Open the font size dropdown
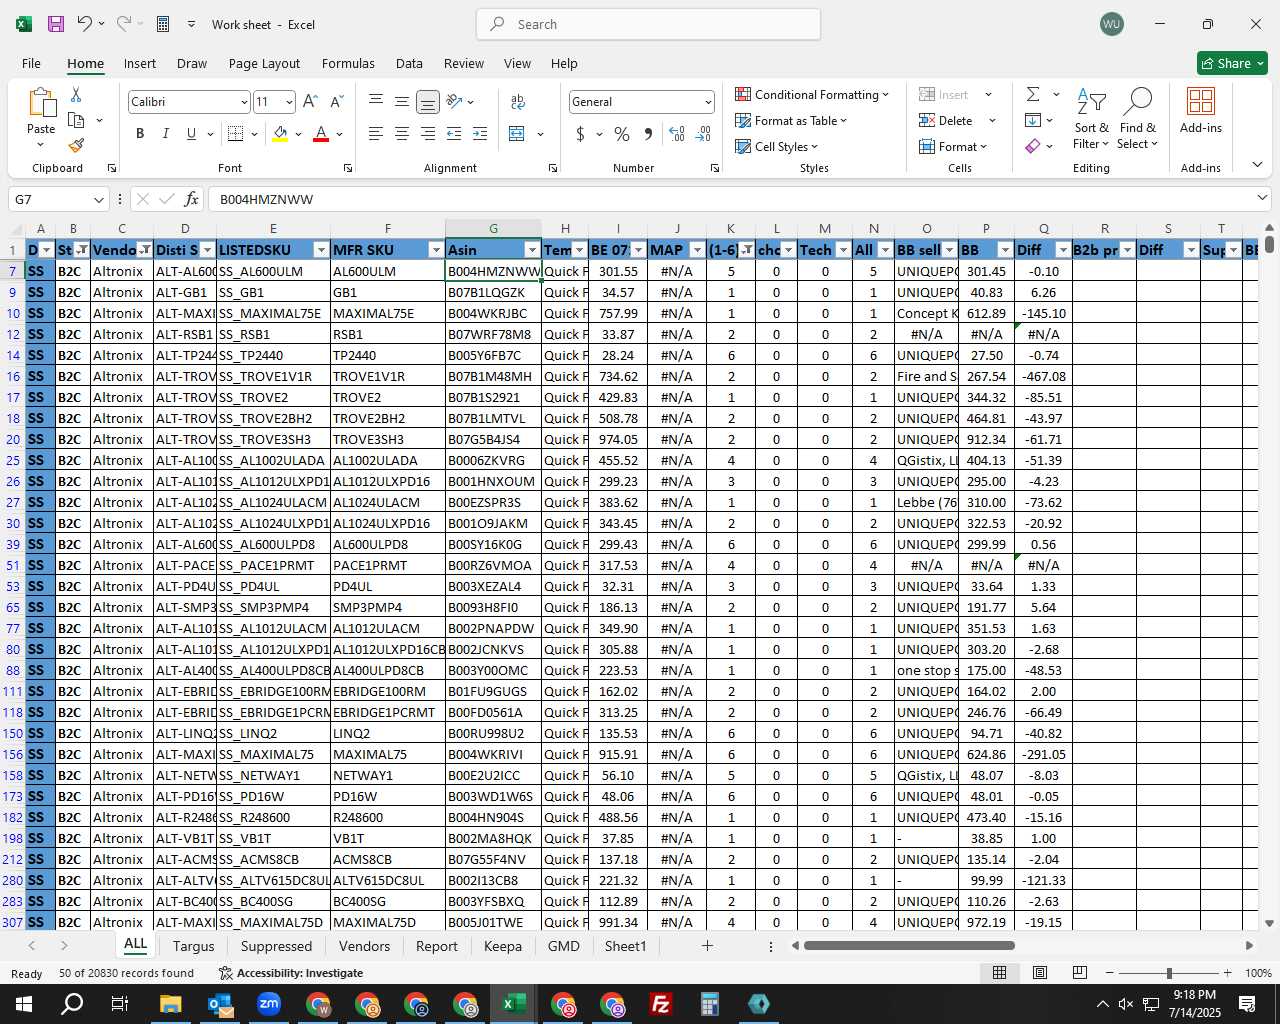The width and height of the screenshot is (1280, 1024). coord(289,102)
